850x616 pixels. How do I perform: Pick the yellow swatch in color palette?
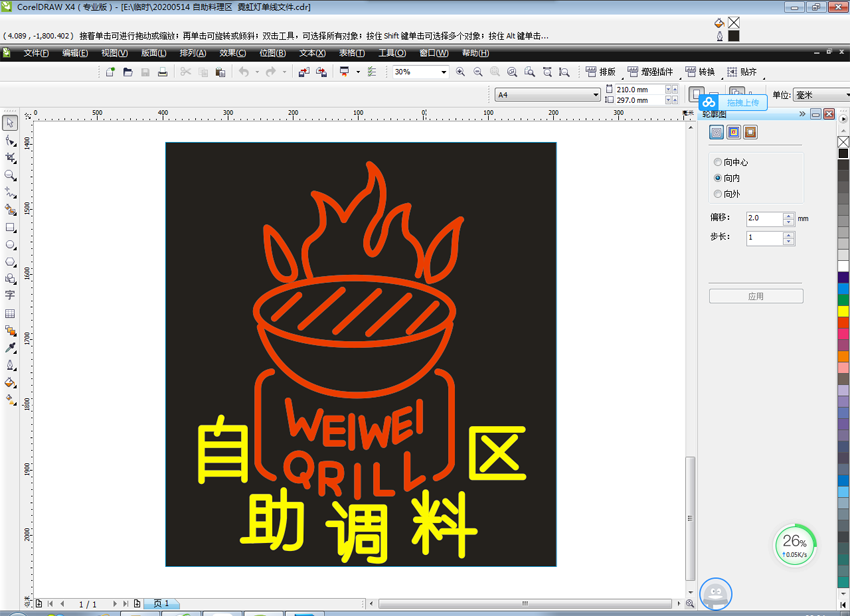[x=843, y=311]
